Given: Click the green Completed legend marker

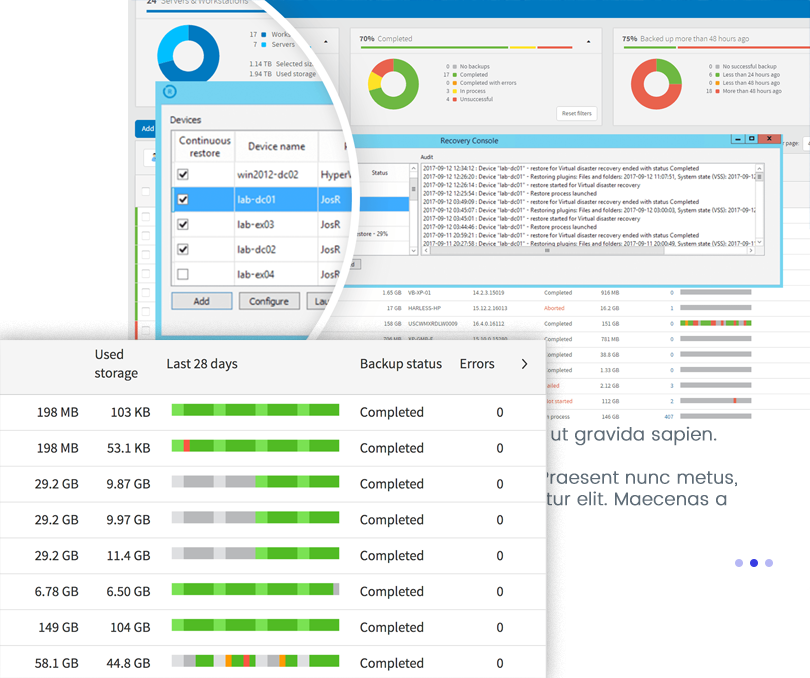Looking at the screenshot, I should (455, 73).
